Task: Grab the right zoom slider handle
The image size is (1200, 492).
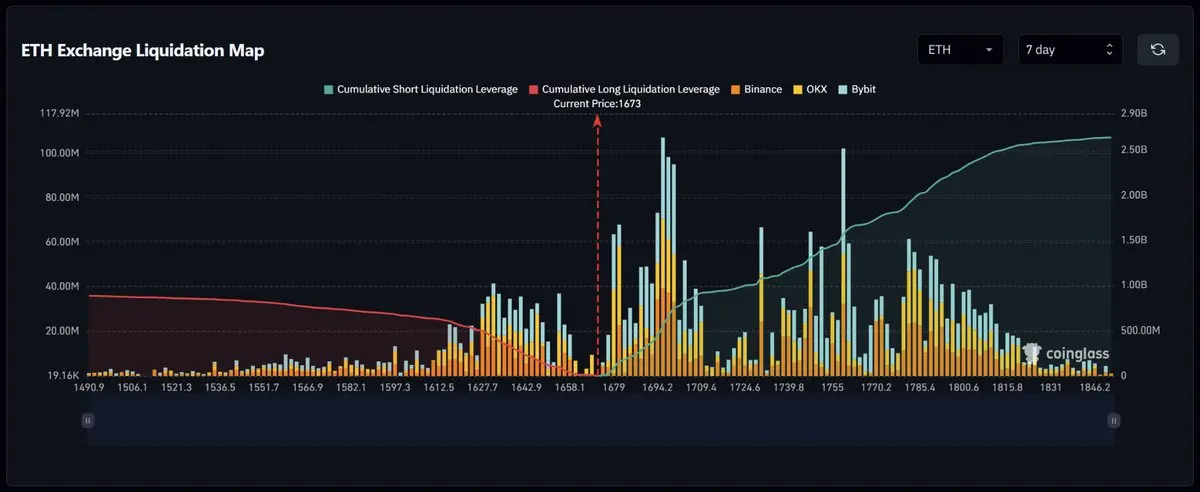Action: (x=1113, y=422)
